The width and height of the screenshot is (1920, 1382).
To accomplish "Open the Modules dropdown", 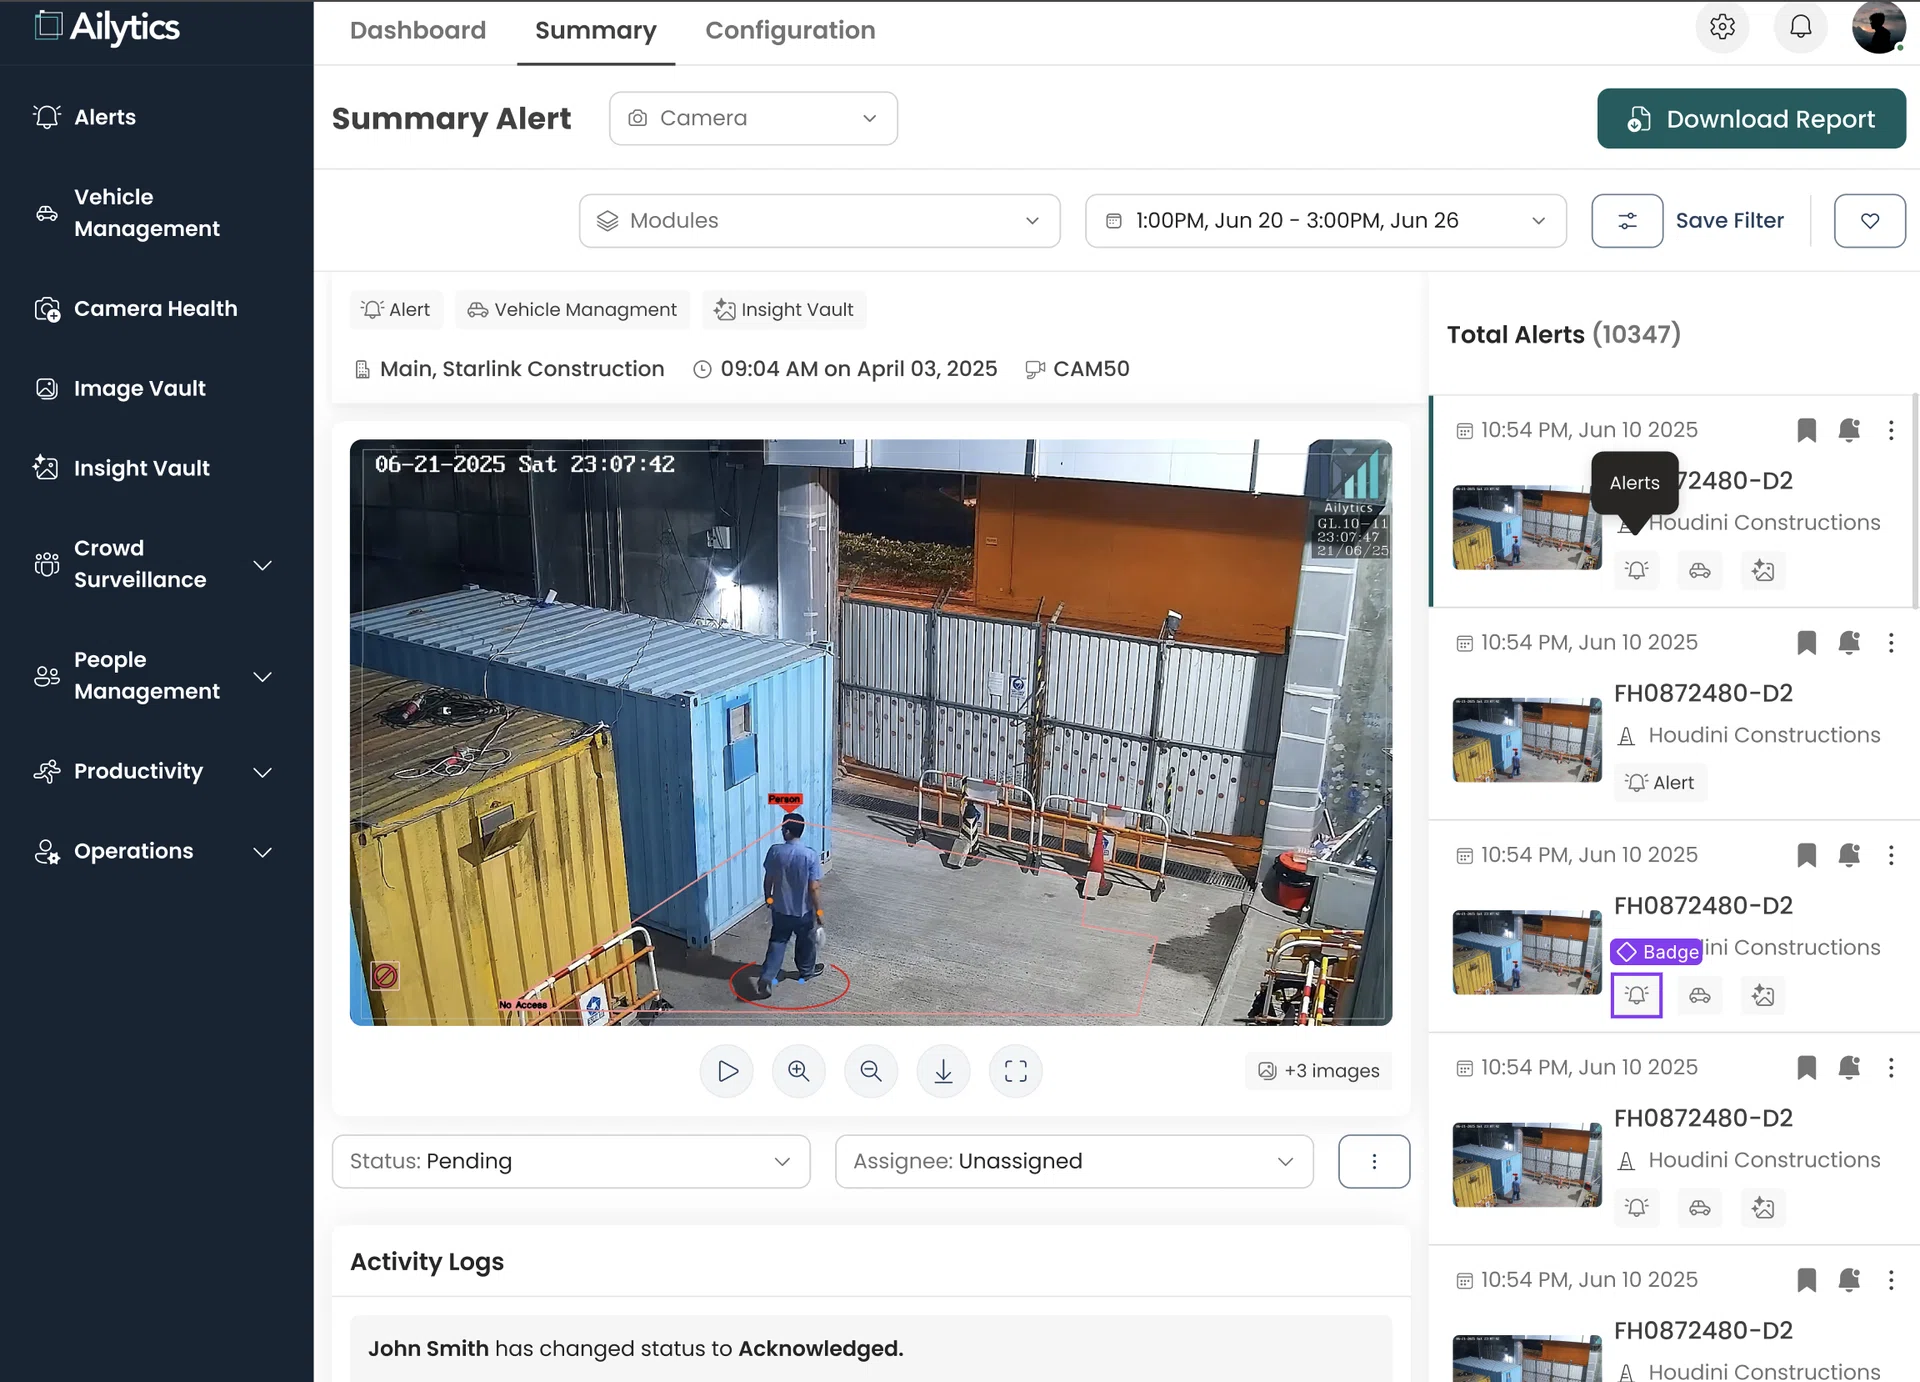I will point(819,220).
